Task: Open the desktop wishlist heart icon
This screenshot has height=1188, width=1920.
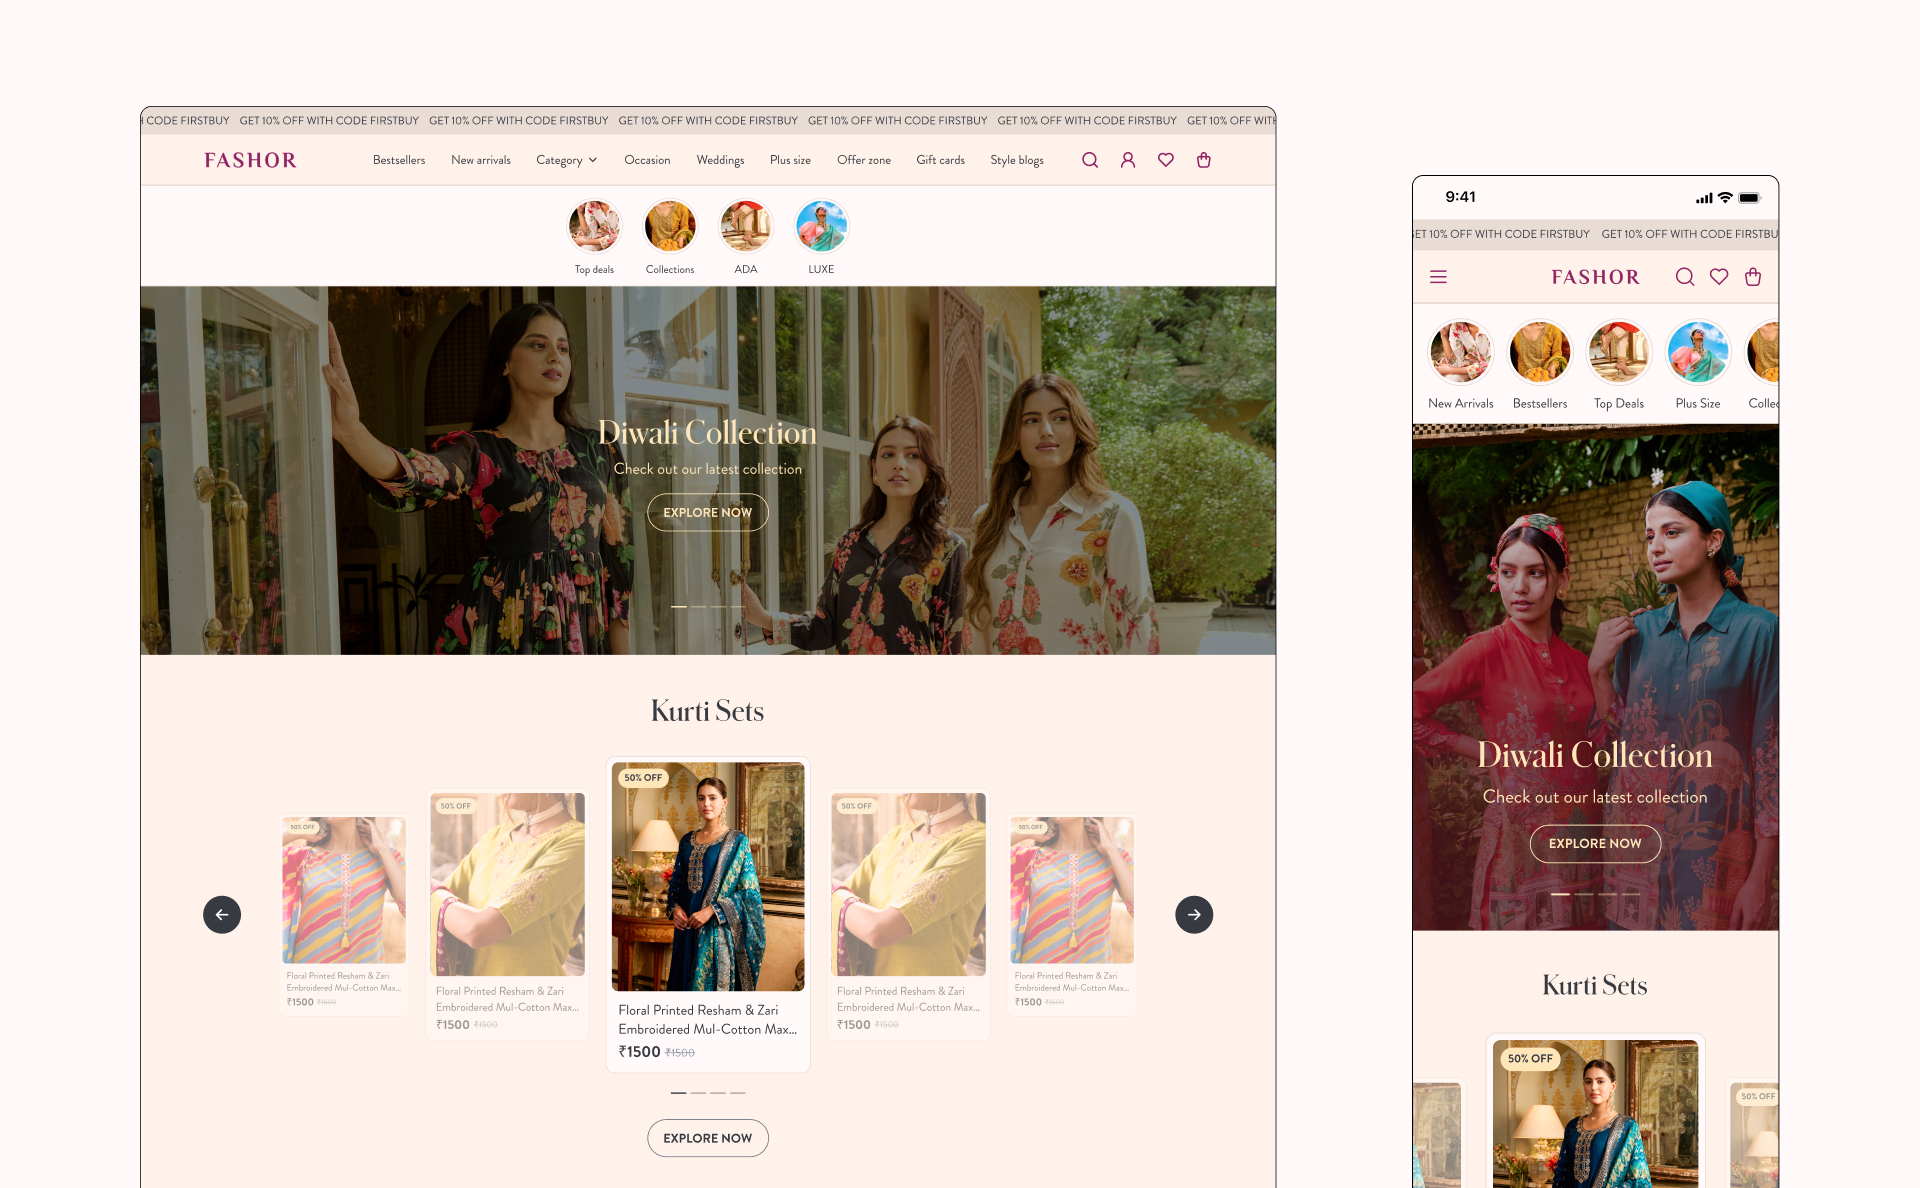Action: pyautogui.click(x=1166, y=160)
